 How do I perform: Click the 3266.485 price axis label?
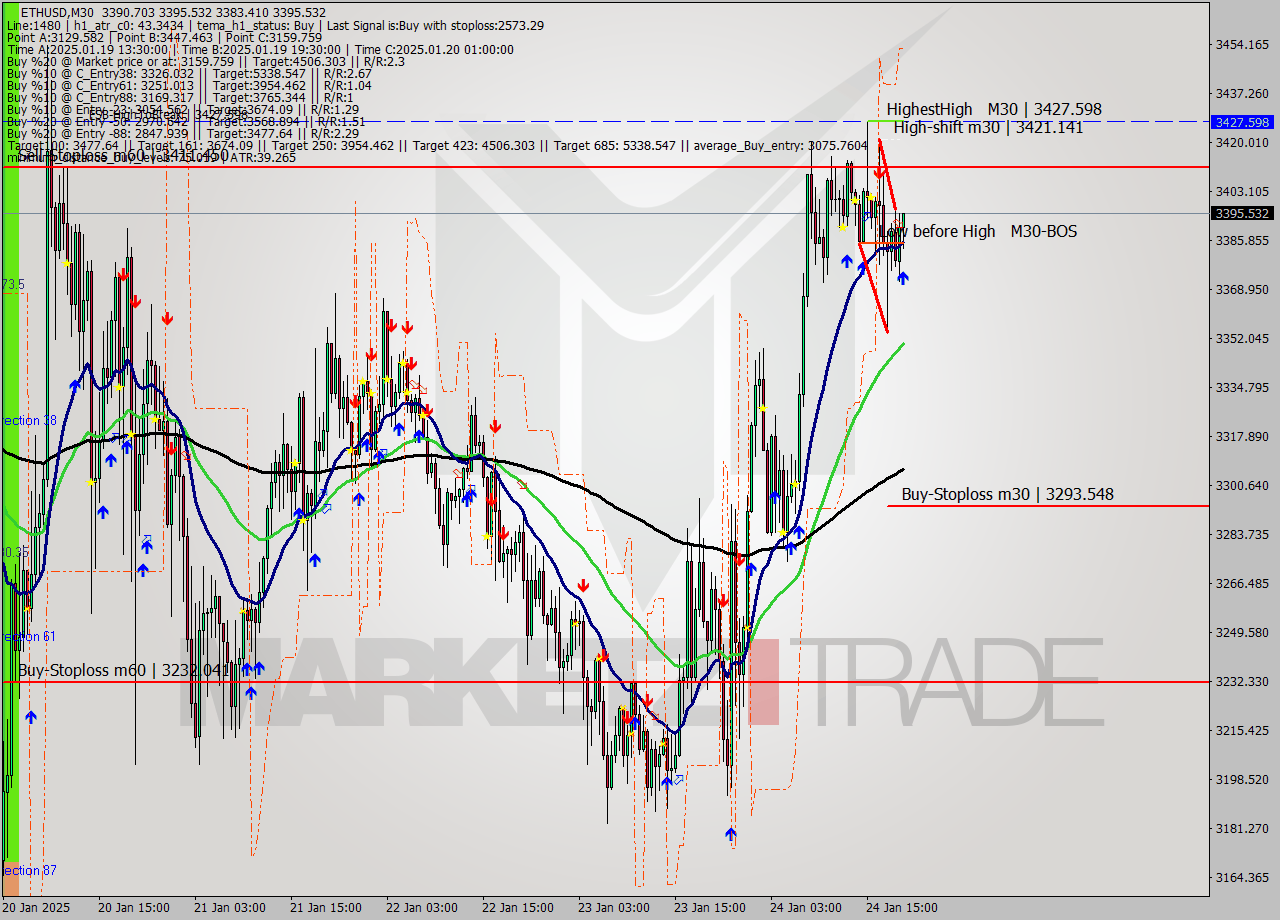pyautogui.click(x=1241, y=583)
